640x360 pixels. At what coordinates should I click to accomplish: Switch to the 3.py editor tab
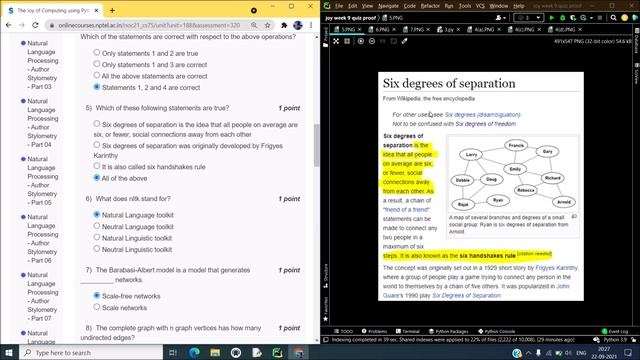click(x=448, y=29)
